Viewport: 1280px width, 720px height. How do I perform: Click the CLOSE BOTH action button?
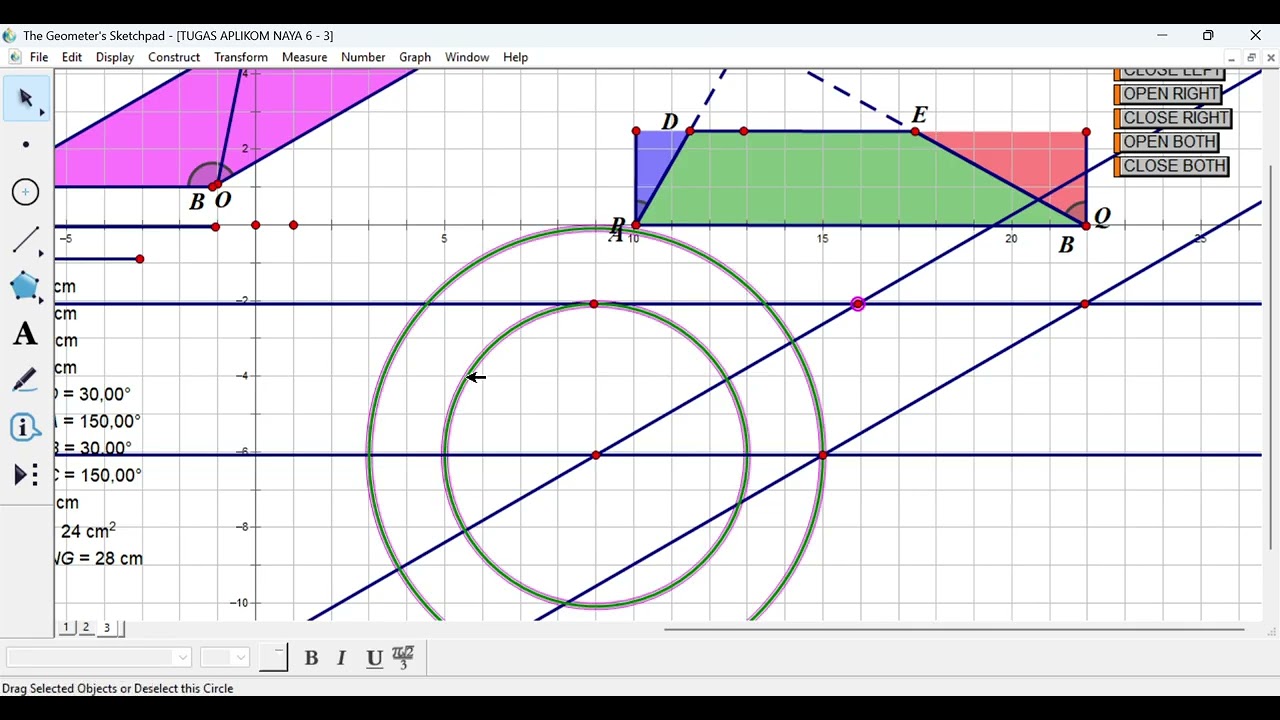[1171, 166]
